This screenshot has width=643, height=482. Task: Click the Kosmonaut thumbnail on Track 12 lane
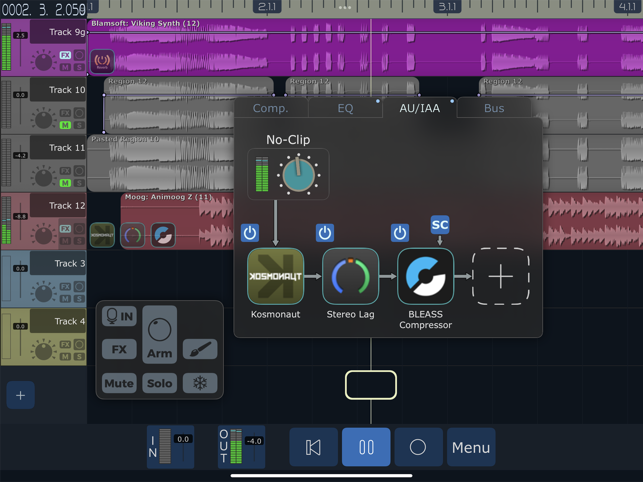tap(102, 235)
